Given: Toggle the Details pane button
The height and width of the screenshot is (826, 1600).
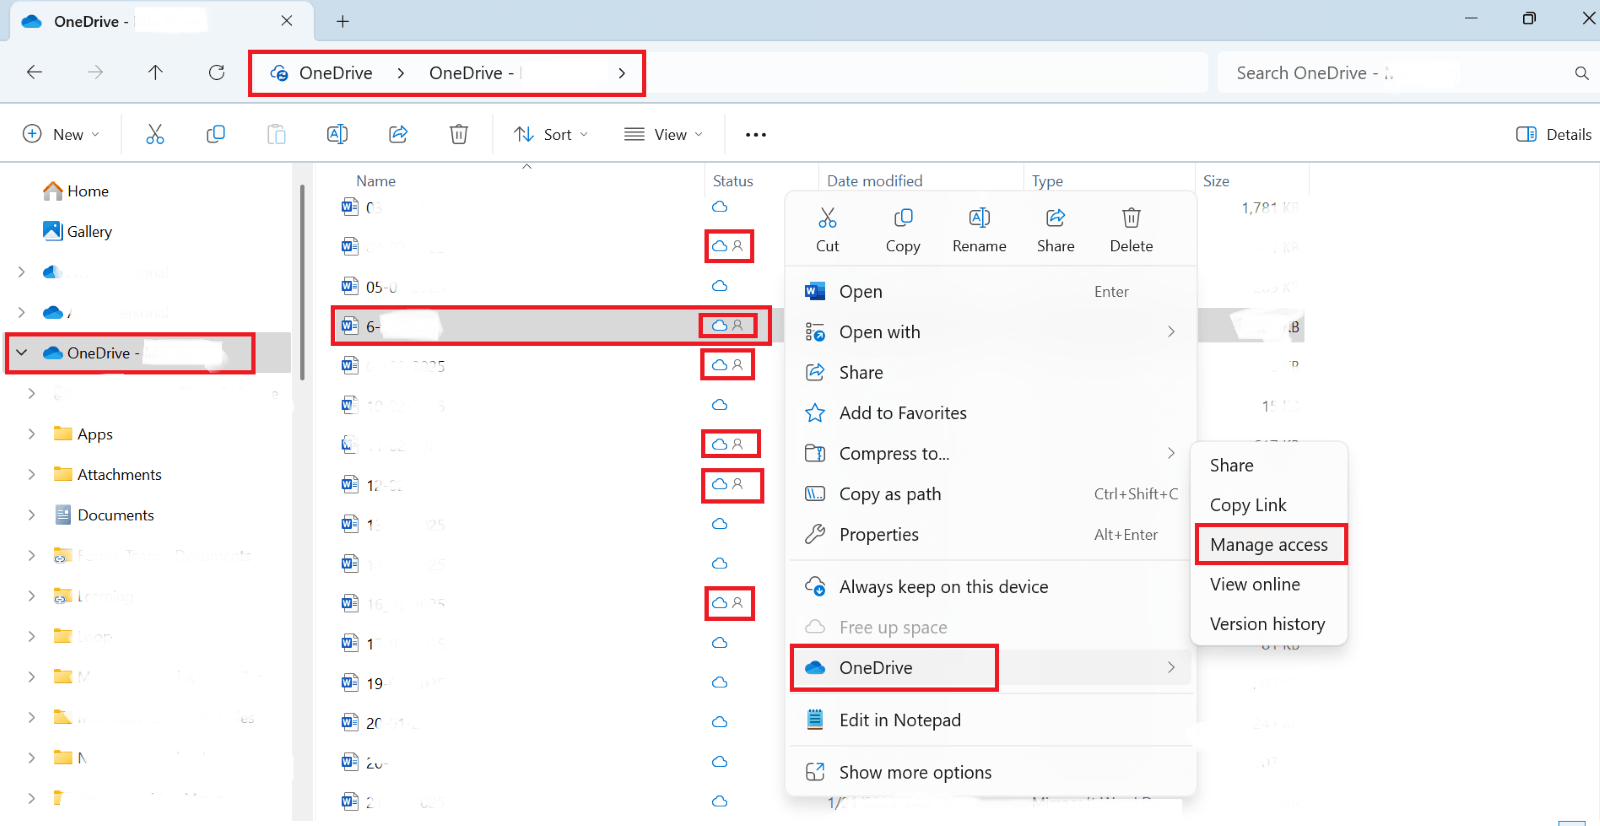Looking at the screenshot, I should pos(1553,134).
